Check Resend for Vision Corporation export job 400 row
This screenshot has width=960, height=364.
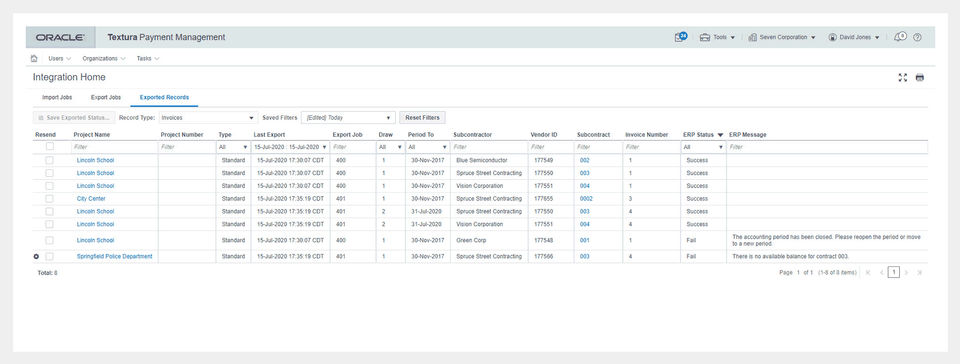click(50, 186)
